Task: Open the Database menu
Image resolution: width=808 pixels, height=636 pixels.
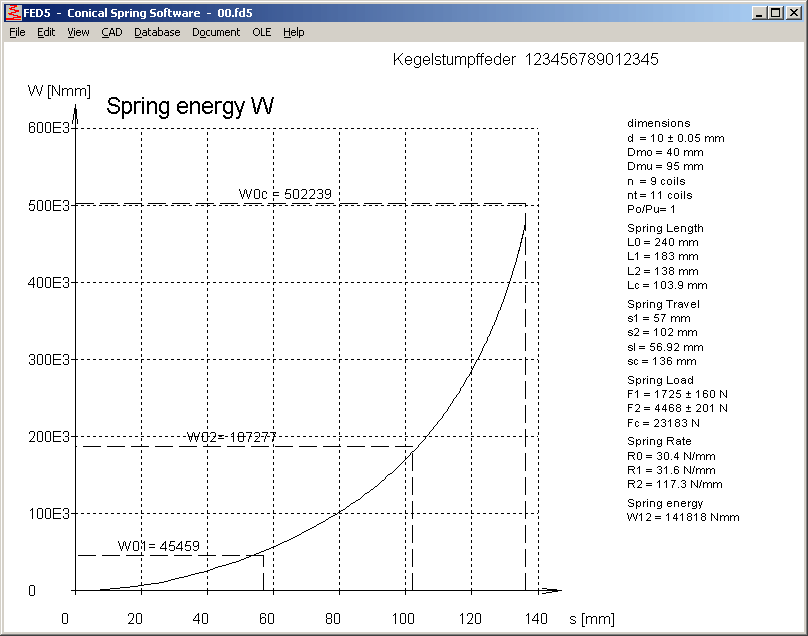Action: [157, 32]
